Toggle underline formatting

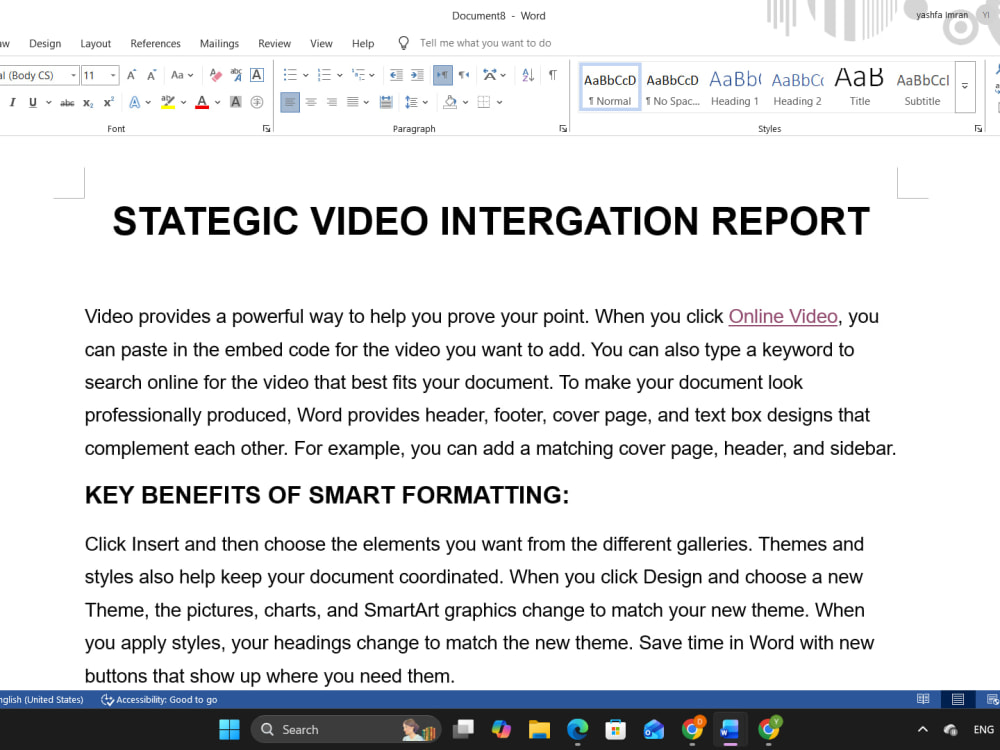pos(33,102)
